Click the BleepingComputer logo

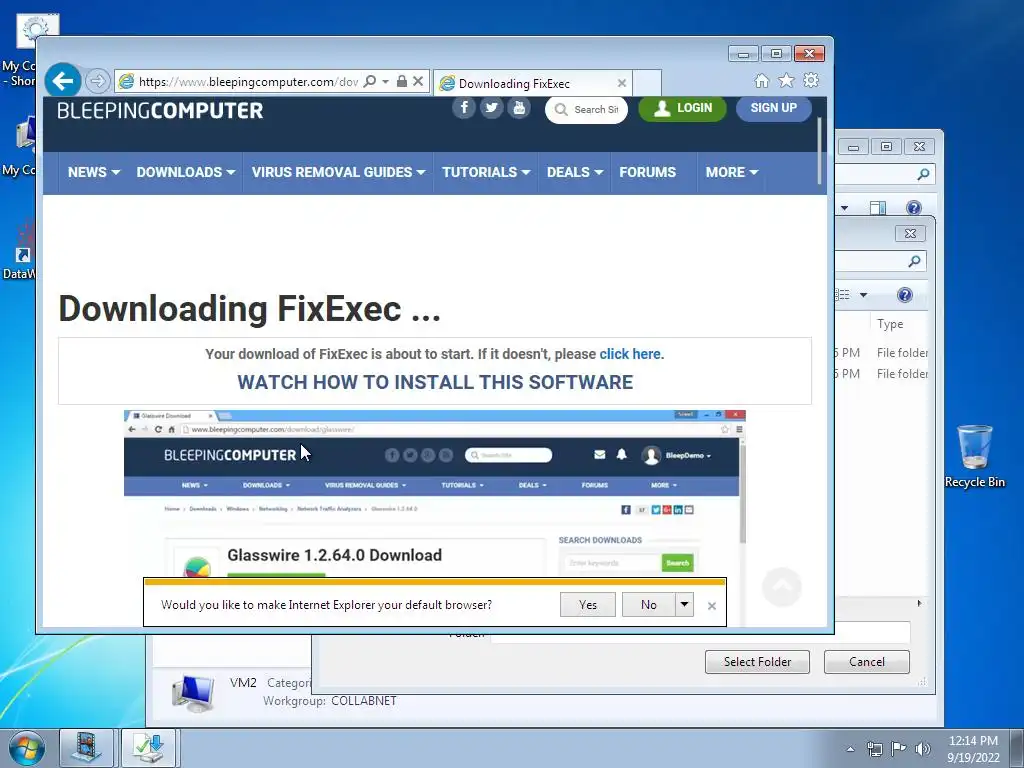pyautogui.click(x=160, y=110)
